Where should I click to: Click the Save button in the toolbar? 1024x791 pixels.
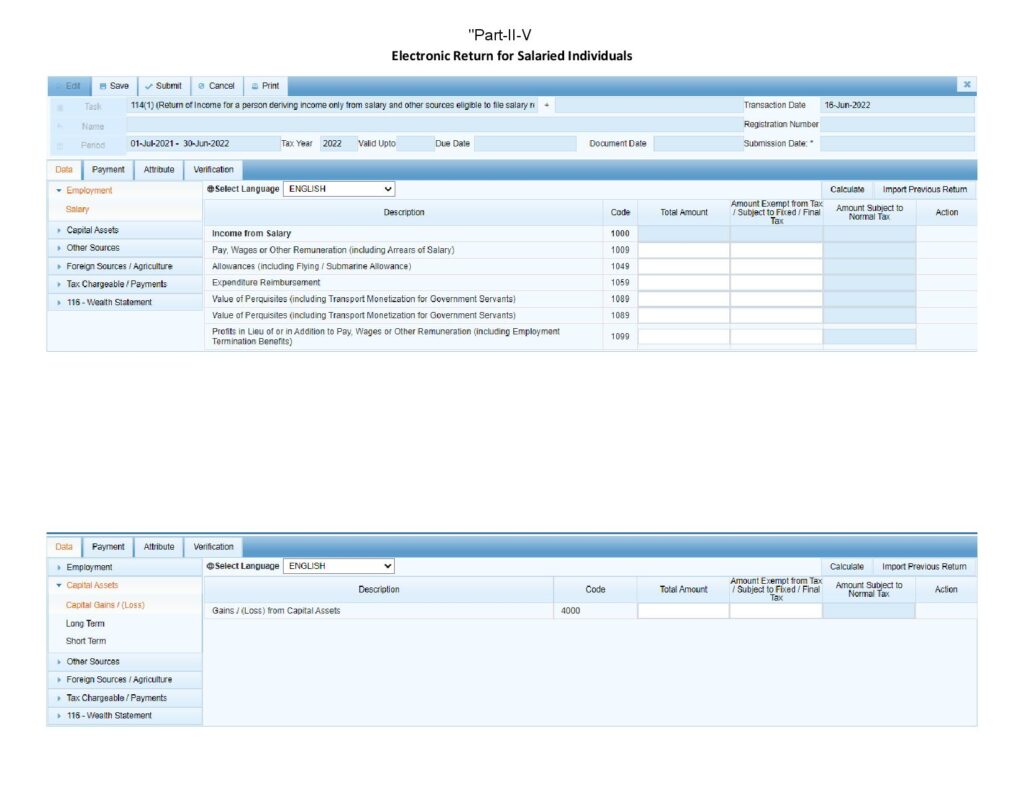pyautogui.click(x=114, y=86)
